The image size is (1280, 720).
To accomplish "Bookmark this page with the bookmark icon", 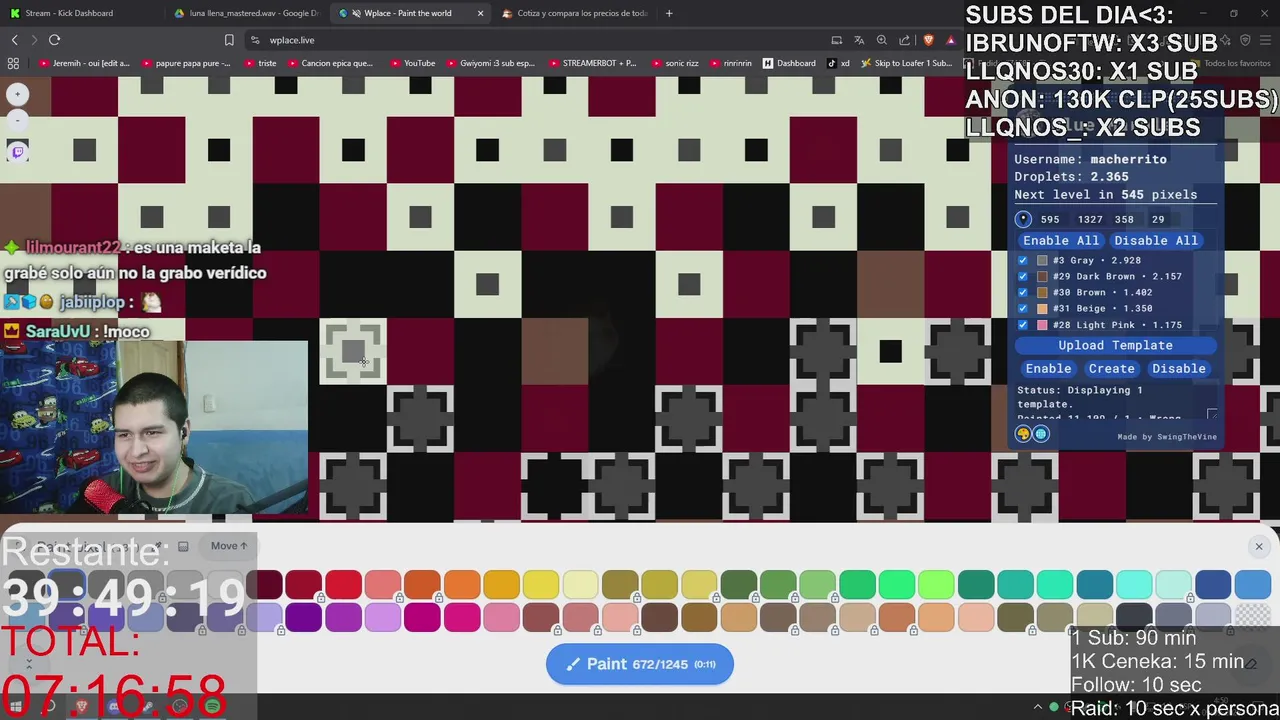I will coord(229,40).
